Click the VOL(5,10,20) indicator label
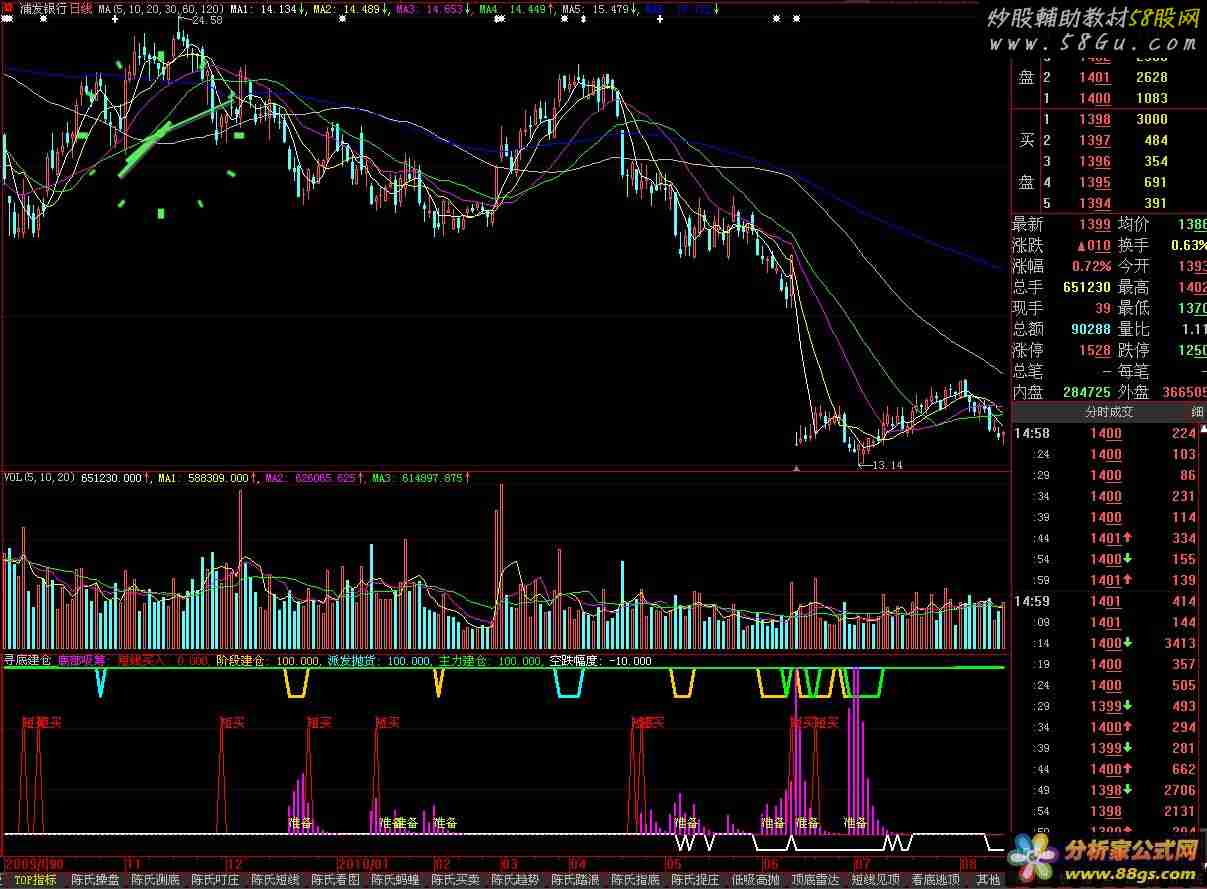Image resolution: width=1207 pixels, height=889 pixels. point(39,478)
